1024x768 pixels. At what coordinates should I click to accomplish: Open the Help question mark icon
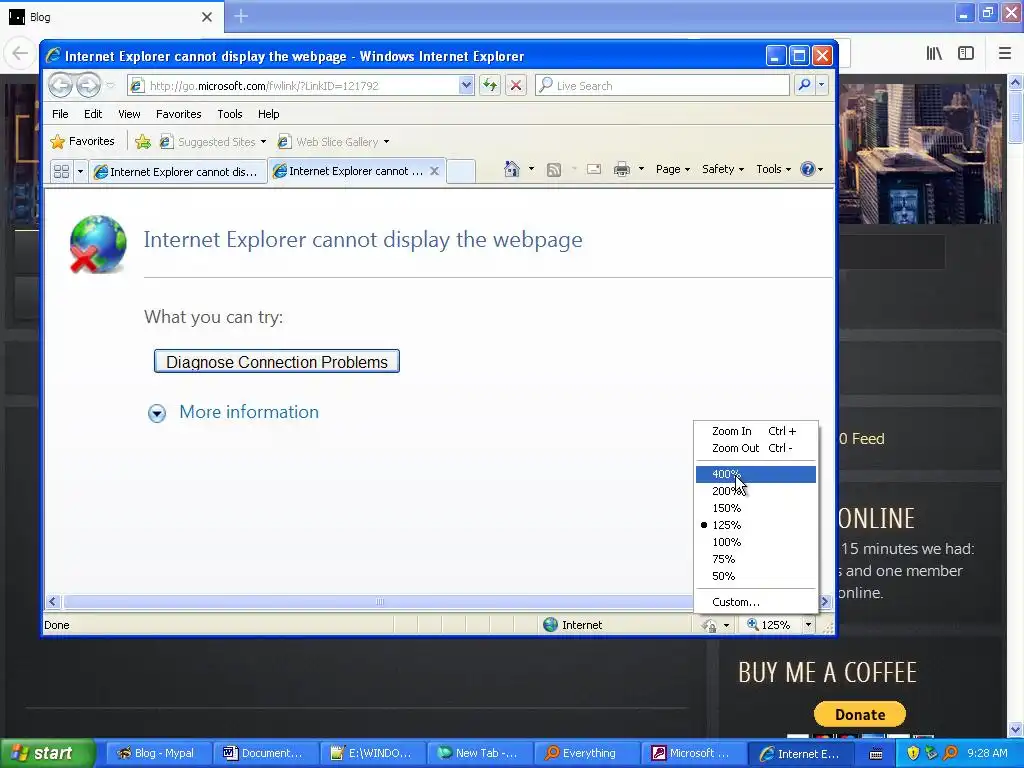[x=808, y=169]
